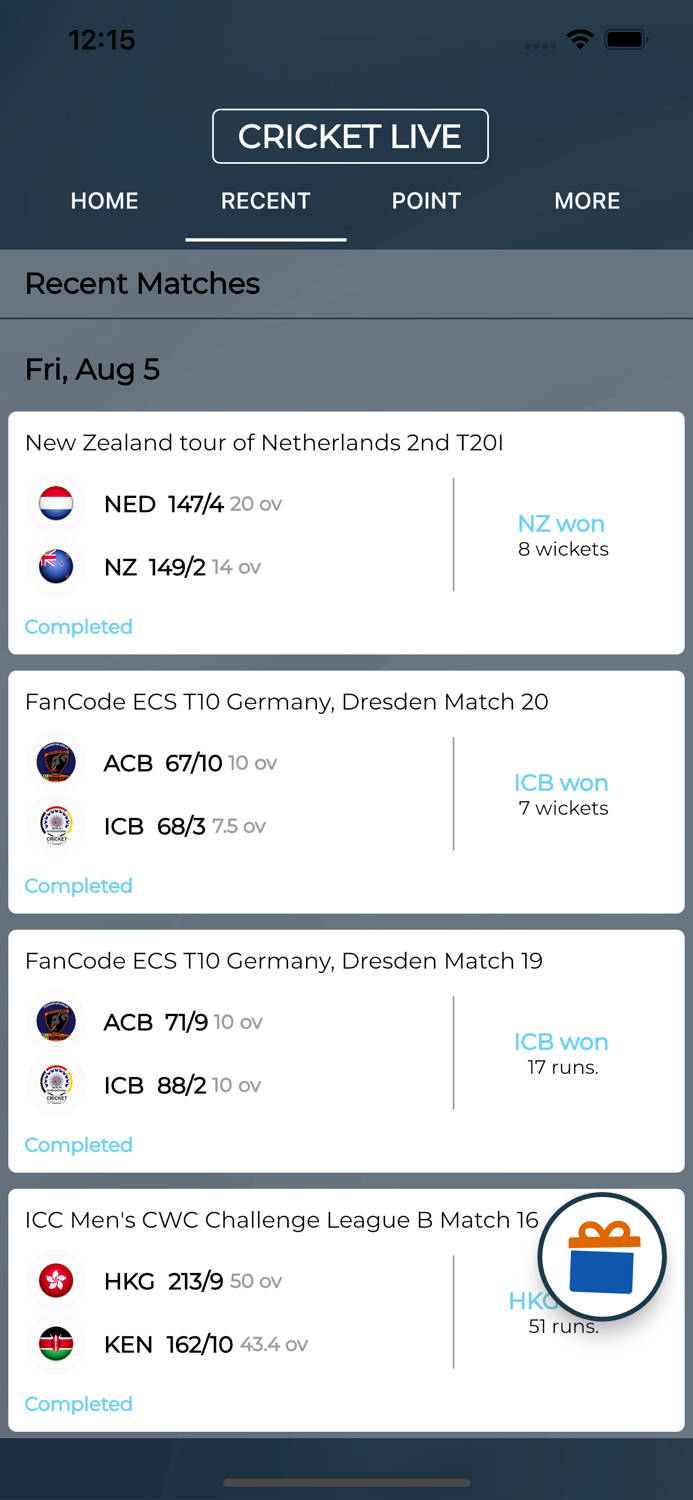The image size is (693, 1500).
Task: Open the ICC CWC Challenge League match card
Action: pos(300,1300)
